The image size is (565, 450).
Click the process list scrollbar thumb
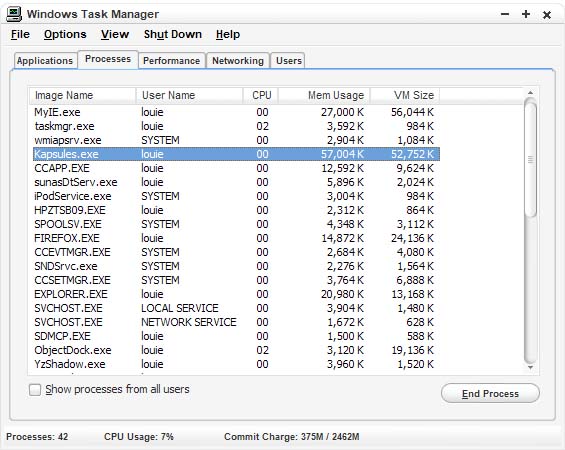pyautogui.click(x=530, y=159)
